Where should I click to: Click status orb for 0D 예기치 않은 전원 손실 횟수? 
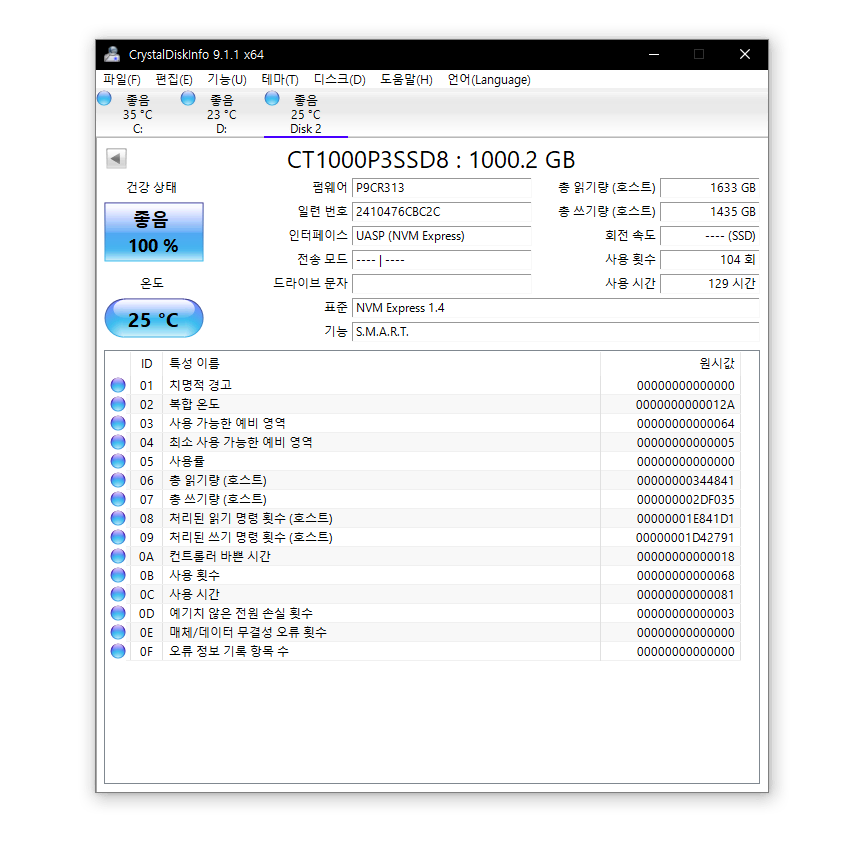point(118,613)
